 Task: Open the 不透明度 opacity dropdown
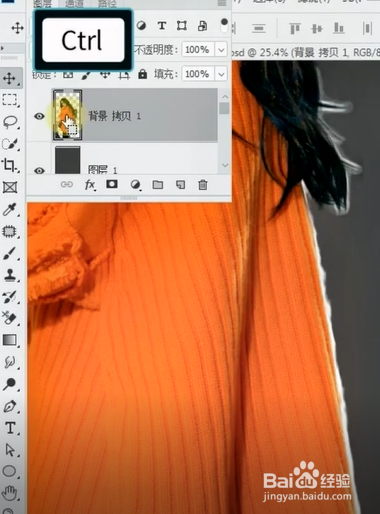coord(221,50)
